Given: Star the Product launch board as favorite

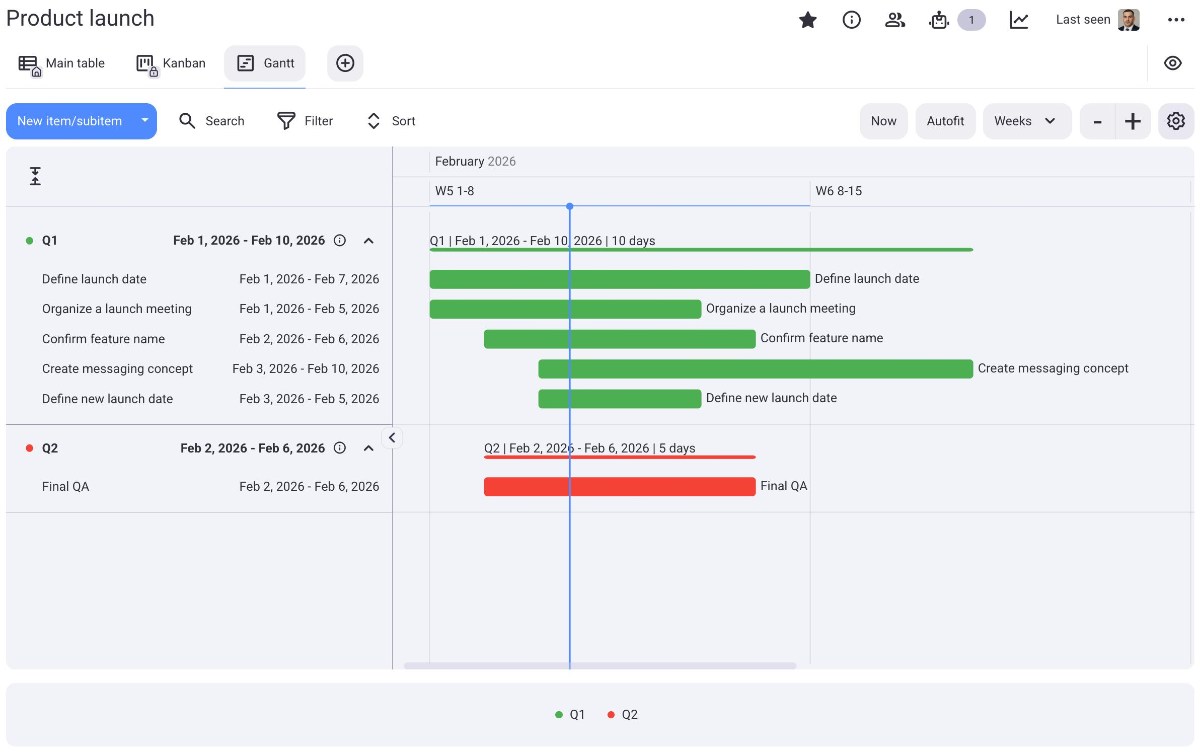Looking at the screenshot, I should [x=808, y=20].
